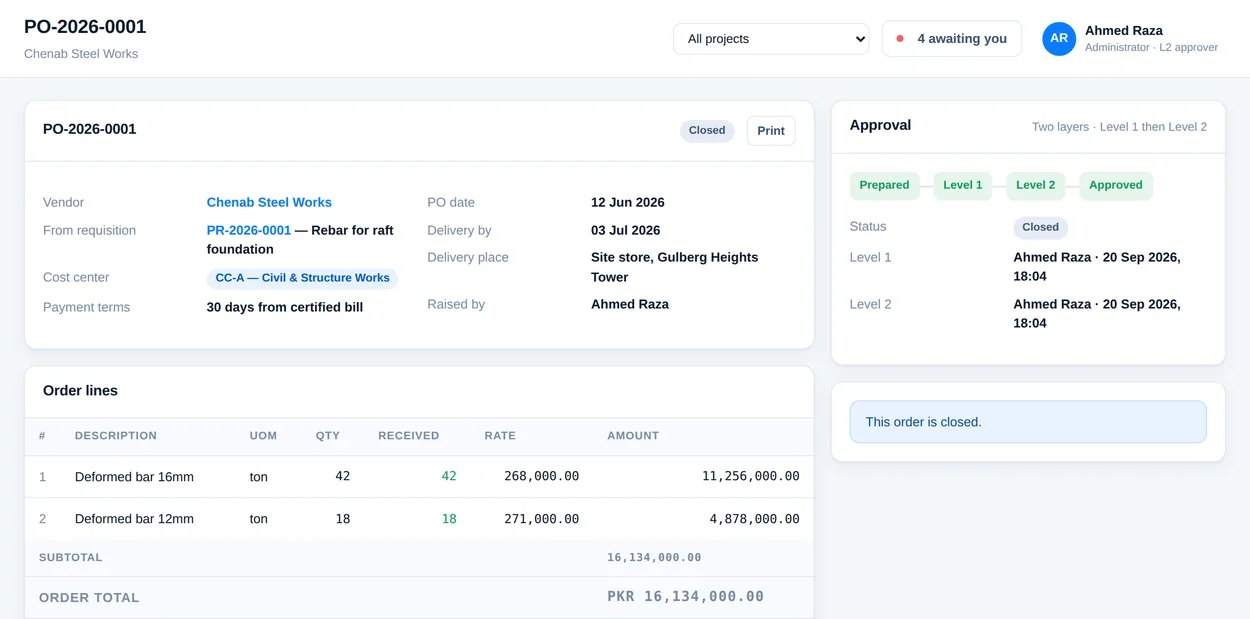
Task: Click the Closed badge beside Print
Action: pyautogui.click(x=707, y=131)
